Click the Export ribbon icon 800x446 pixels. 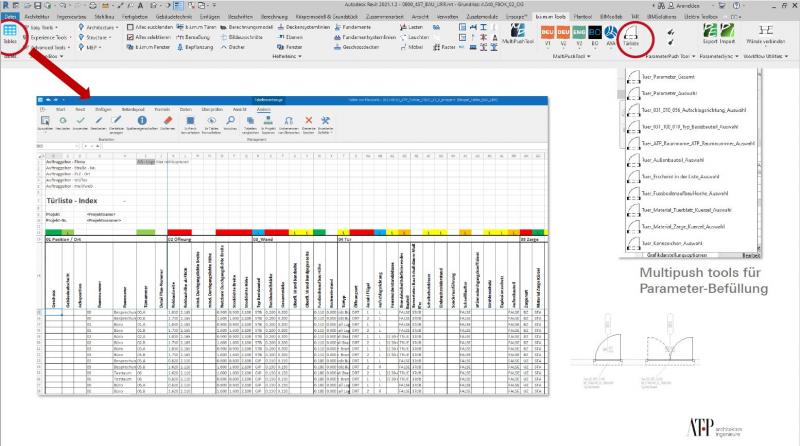tap(707, 33)
